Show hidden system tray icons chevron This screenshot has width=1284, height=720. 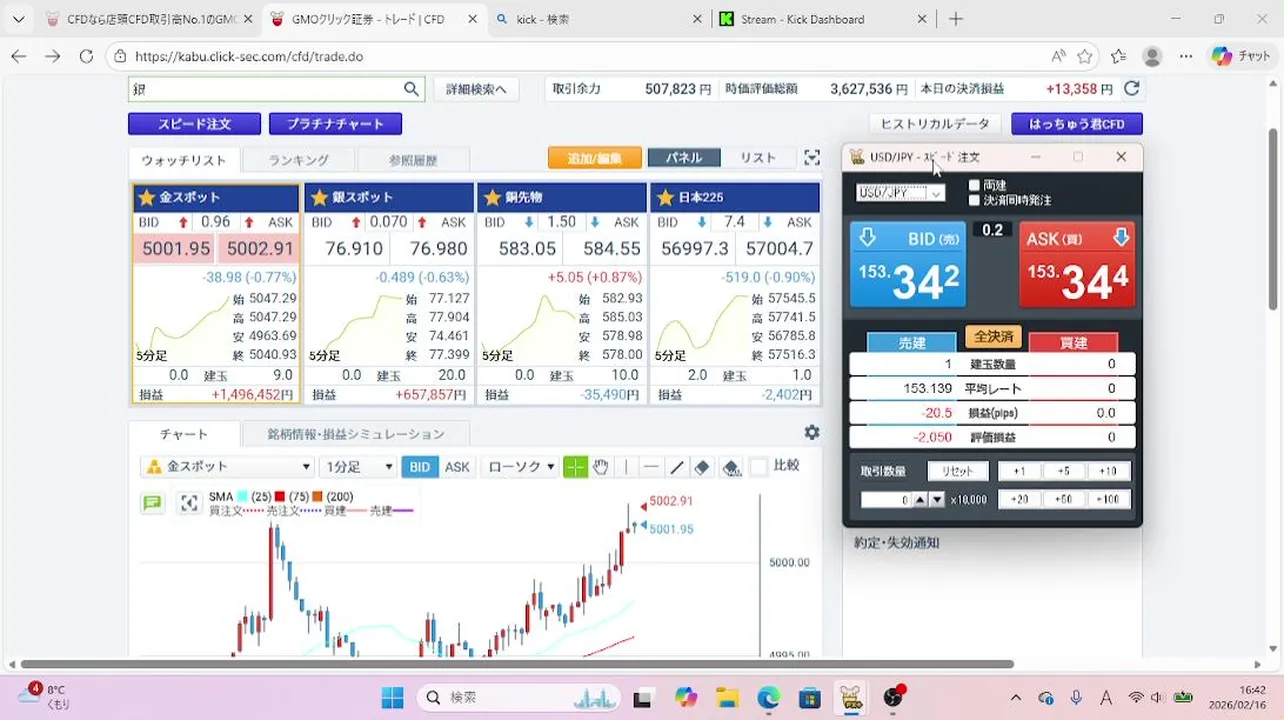(1016, 698)
